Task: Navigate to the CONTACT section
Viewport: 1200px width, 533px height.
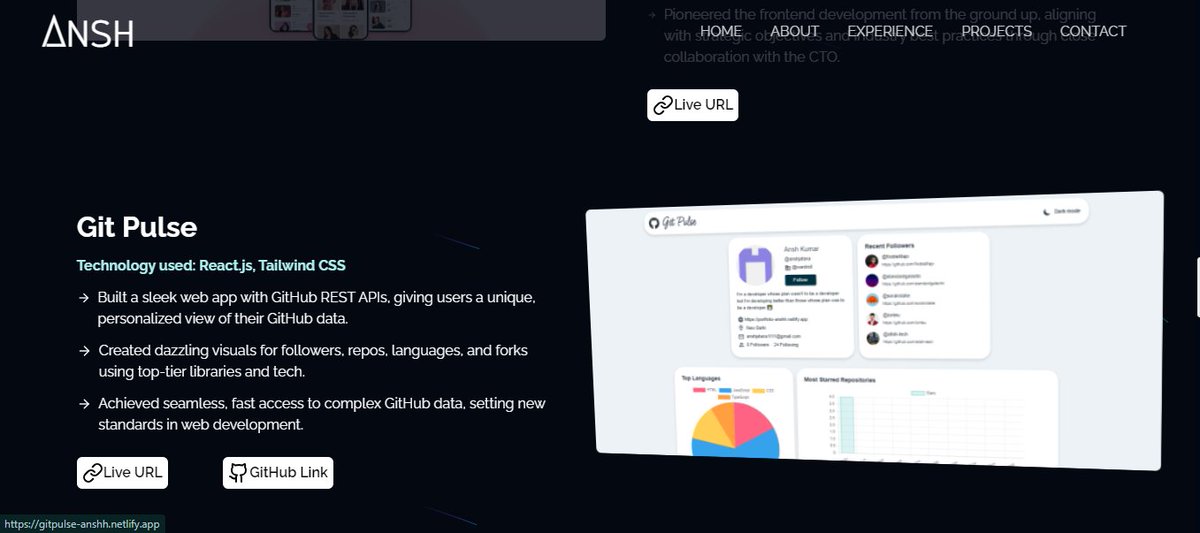Action: [x=1093, y=31]
